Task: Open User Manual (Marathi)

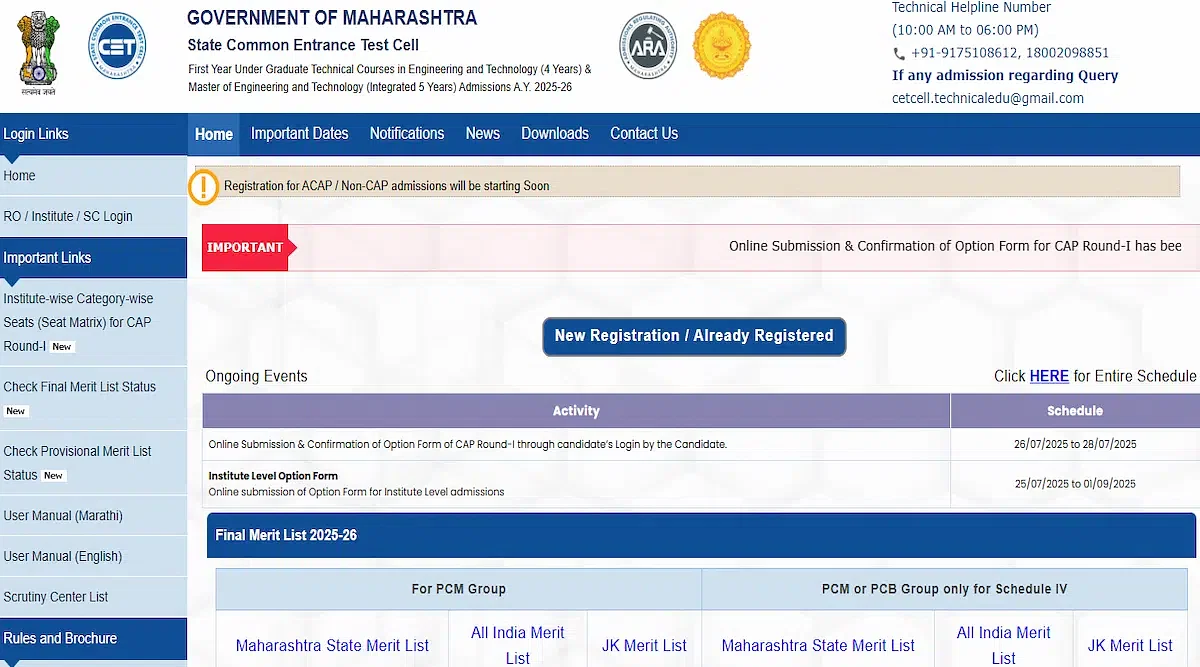Action: 93,516
